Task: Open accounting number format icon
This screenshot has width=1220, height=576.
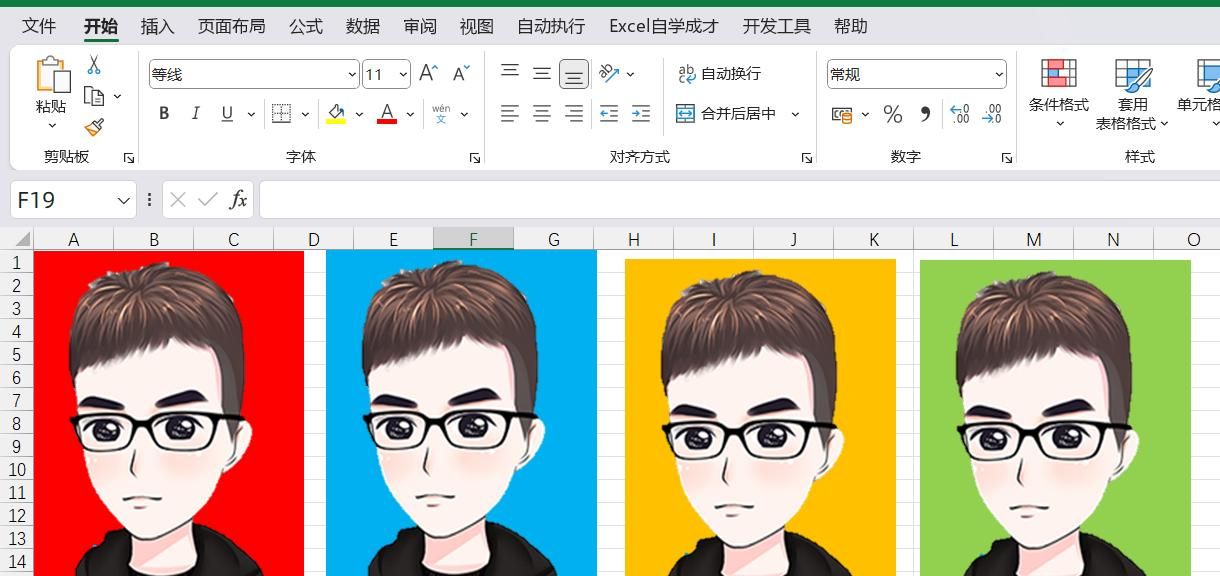Action: [x=842, y=114]
